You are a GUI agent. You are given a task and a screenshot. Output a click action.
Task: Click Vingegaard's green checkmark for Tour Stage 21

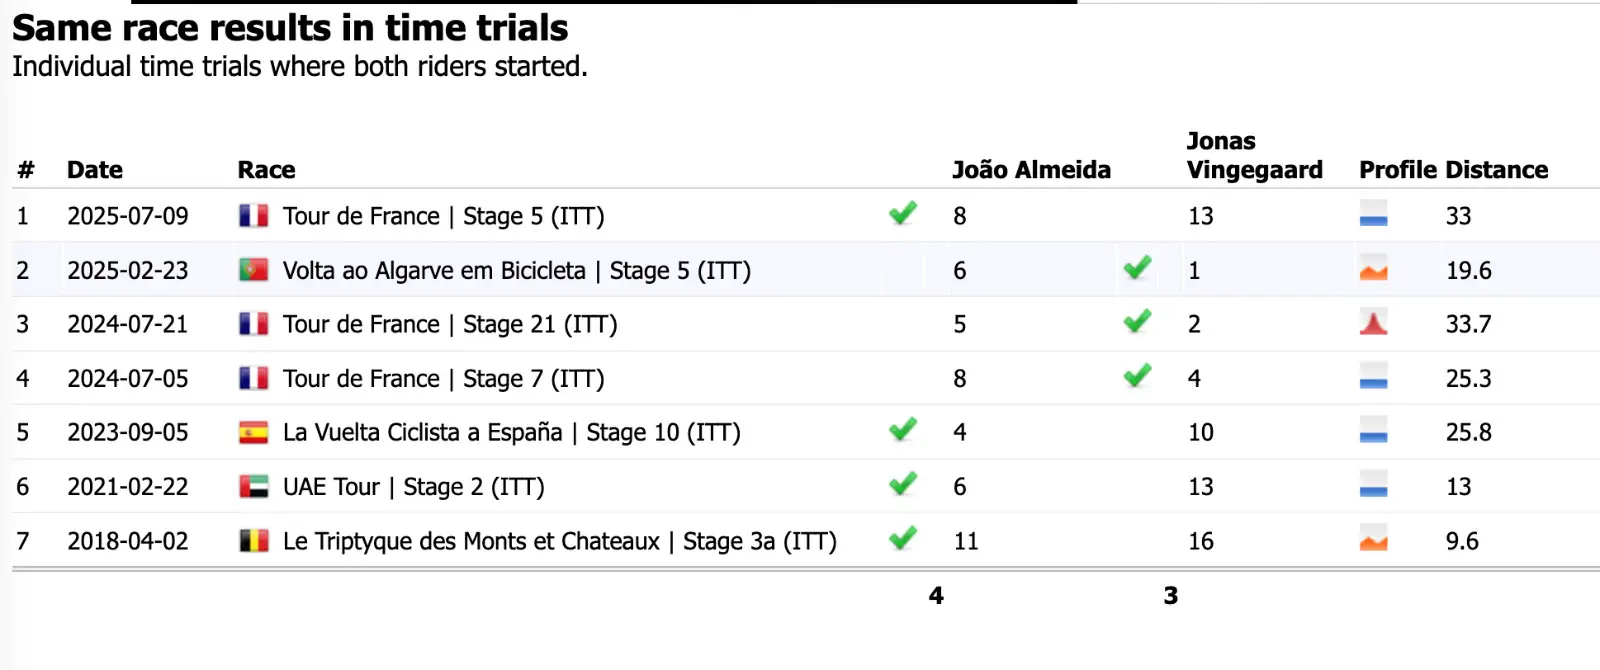(x=1137, y=321)
